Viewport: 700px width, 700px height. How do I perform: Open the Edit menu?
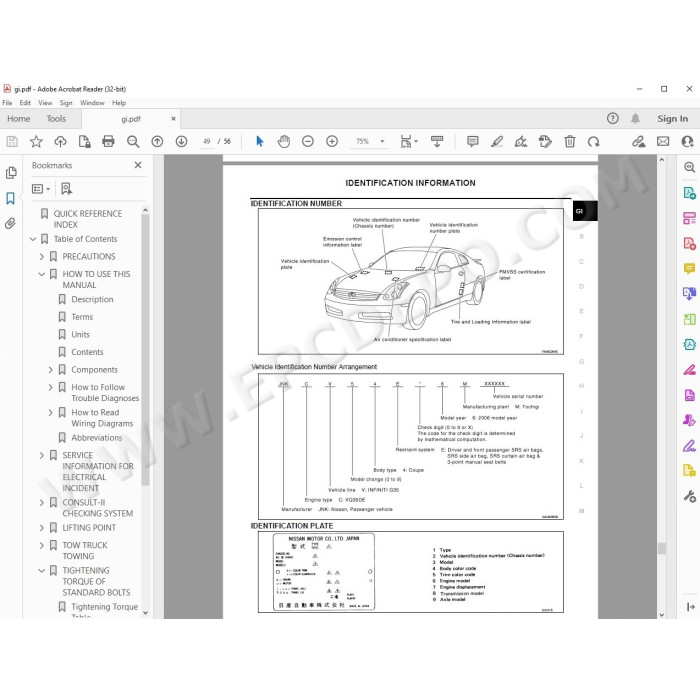25,103
